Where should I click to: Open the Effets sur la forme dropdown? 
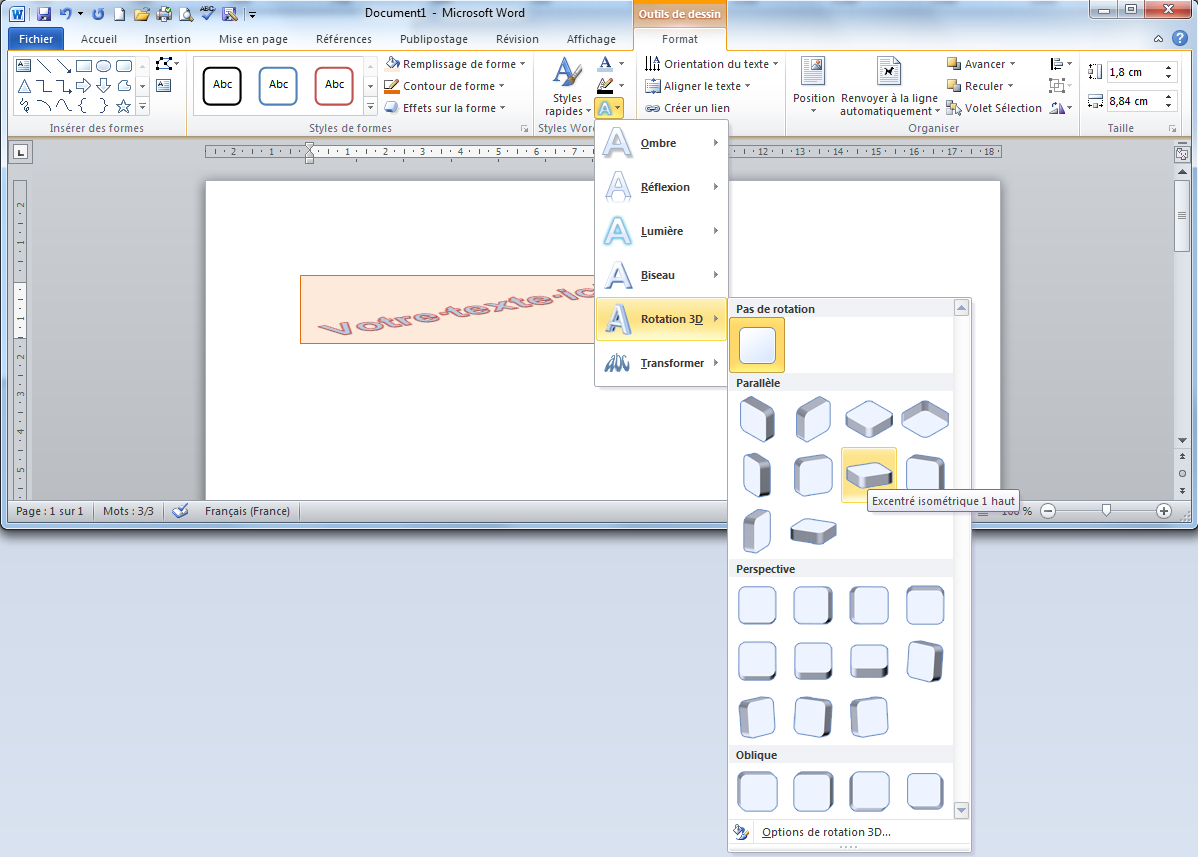[445, 108]
